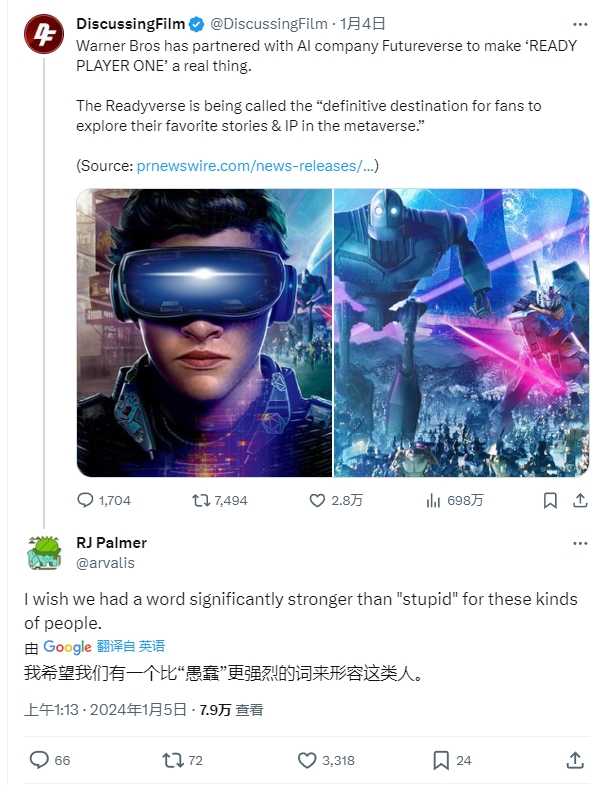View analytics for the 698万 views count
The width and height of the screenshot is (606, 785).
coord(454,500)
